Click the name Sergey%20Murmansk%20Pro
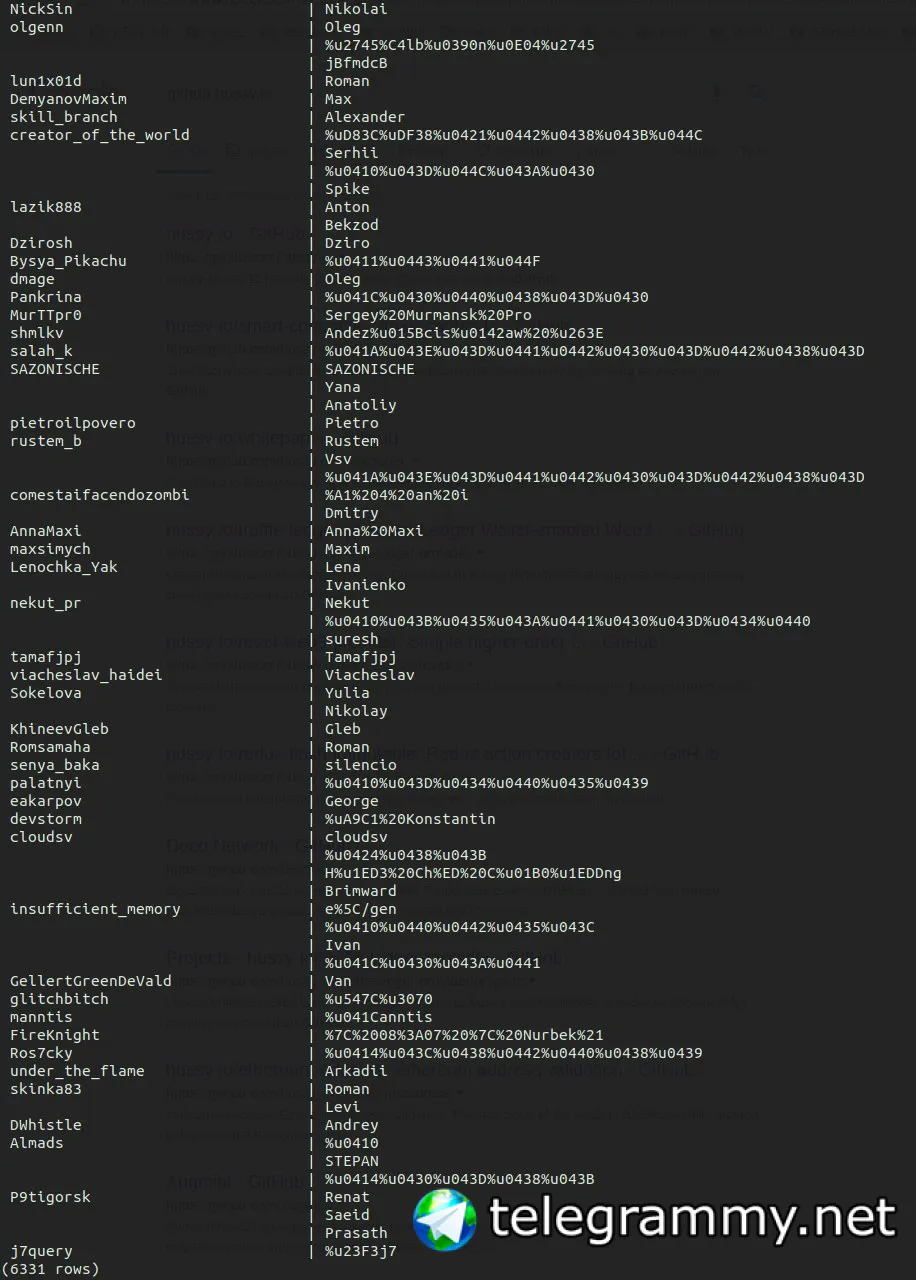The image size is (916, 1280). [x=428, y=315]
